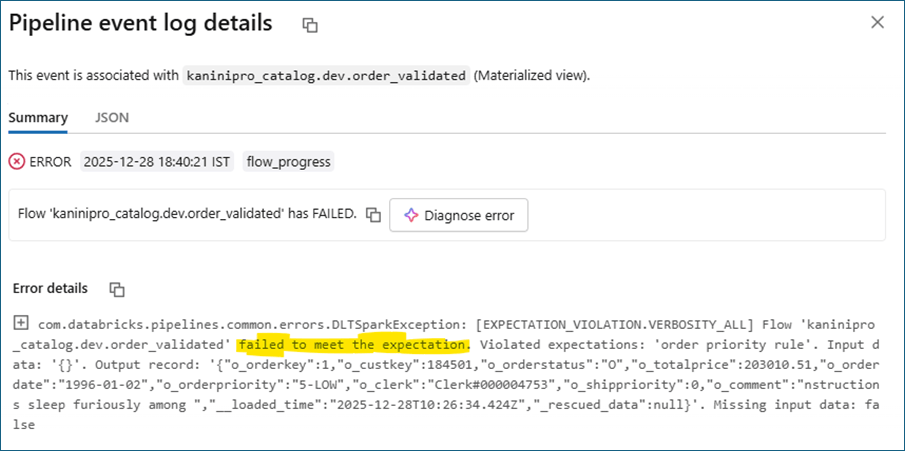Image resolution: width=905 pixels, height=451 pixels.
Task: Click the sparkle icon on Diagnose error
Action: [x=409, y=215]
